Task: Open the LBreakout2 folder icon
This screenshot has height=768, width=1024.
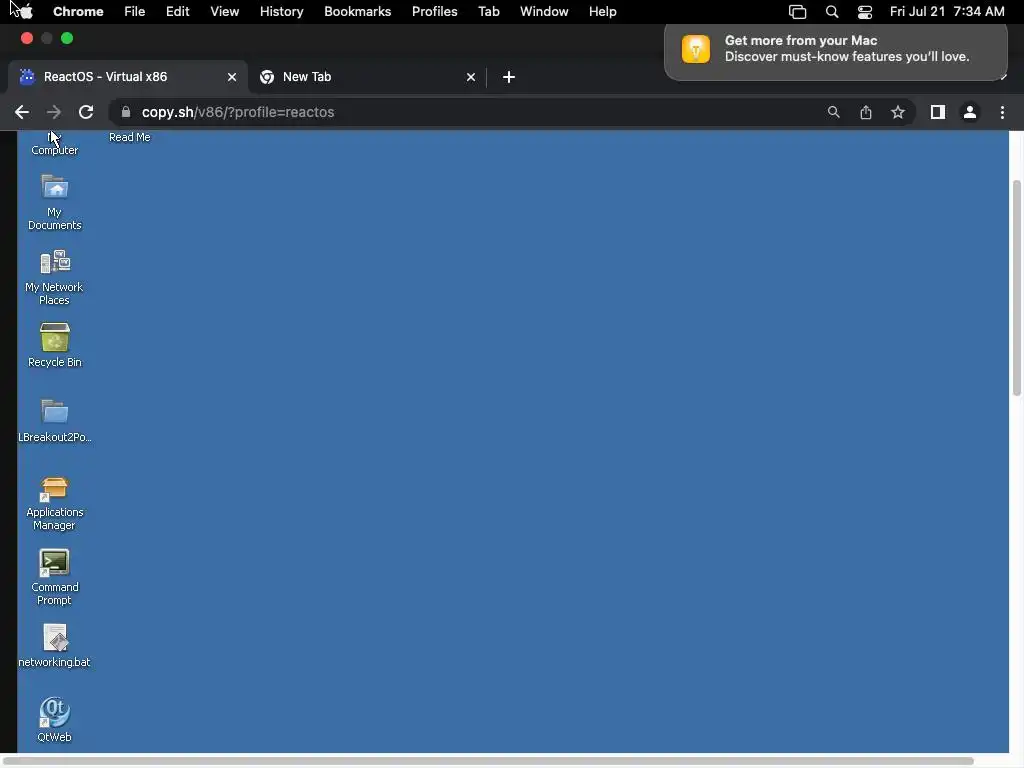Action: (x=55, y=411)
